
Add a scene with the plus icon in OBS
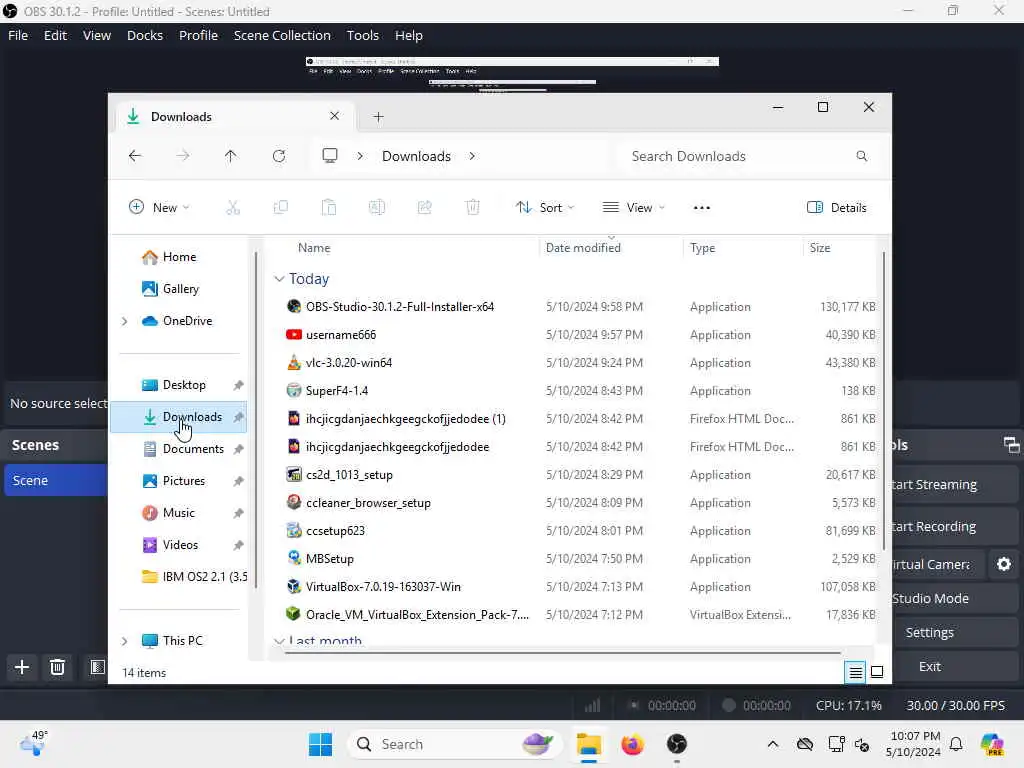(x=22, y=667)
